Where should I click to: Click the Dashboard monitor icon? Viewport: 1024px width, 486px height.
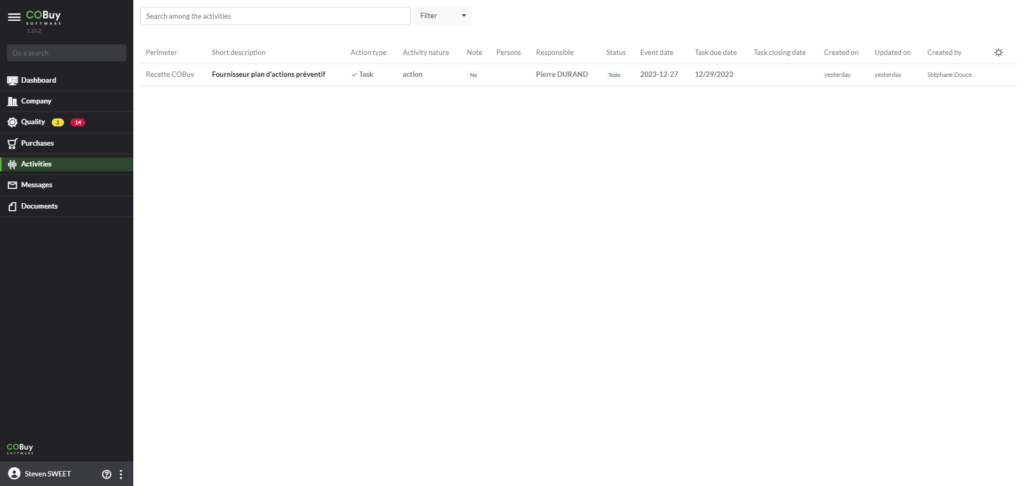point(12,80)
